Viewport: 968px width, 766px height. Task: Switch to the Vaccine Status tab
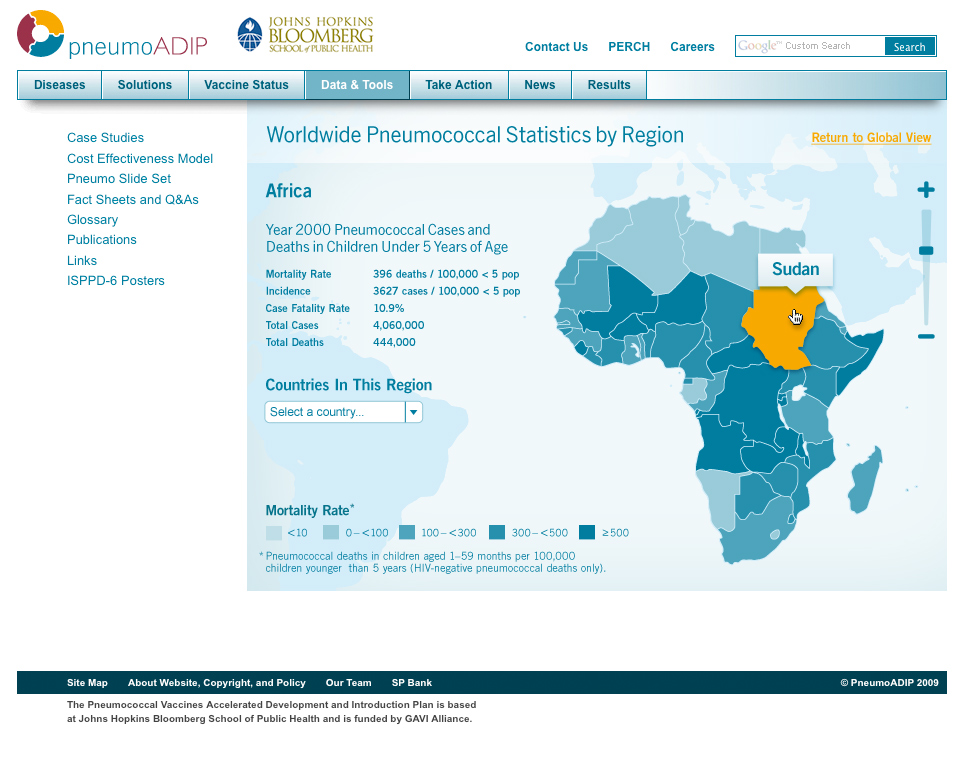(x=246, y=85)
